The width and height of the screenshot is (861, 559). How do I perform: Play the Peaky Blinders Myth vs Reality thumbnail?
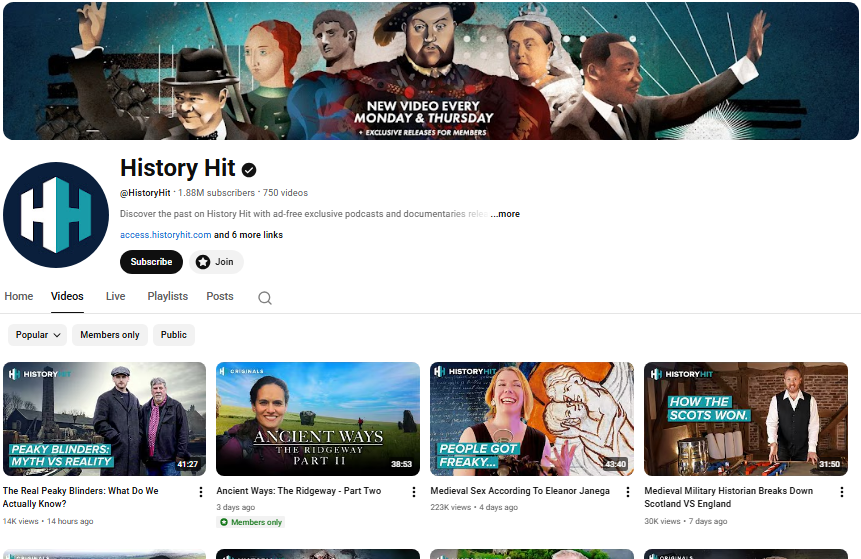point(104,419)
